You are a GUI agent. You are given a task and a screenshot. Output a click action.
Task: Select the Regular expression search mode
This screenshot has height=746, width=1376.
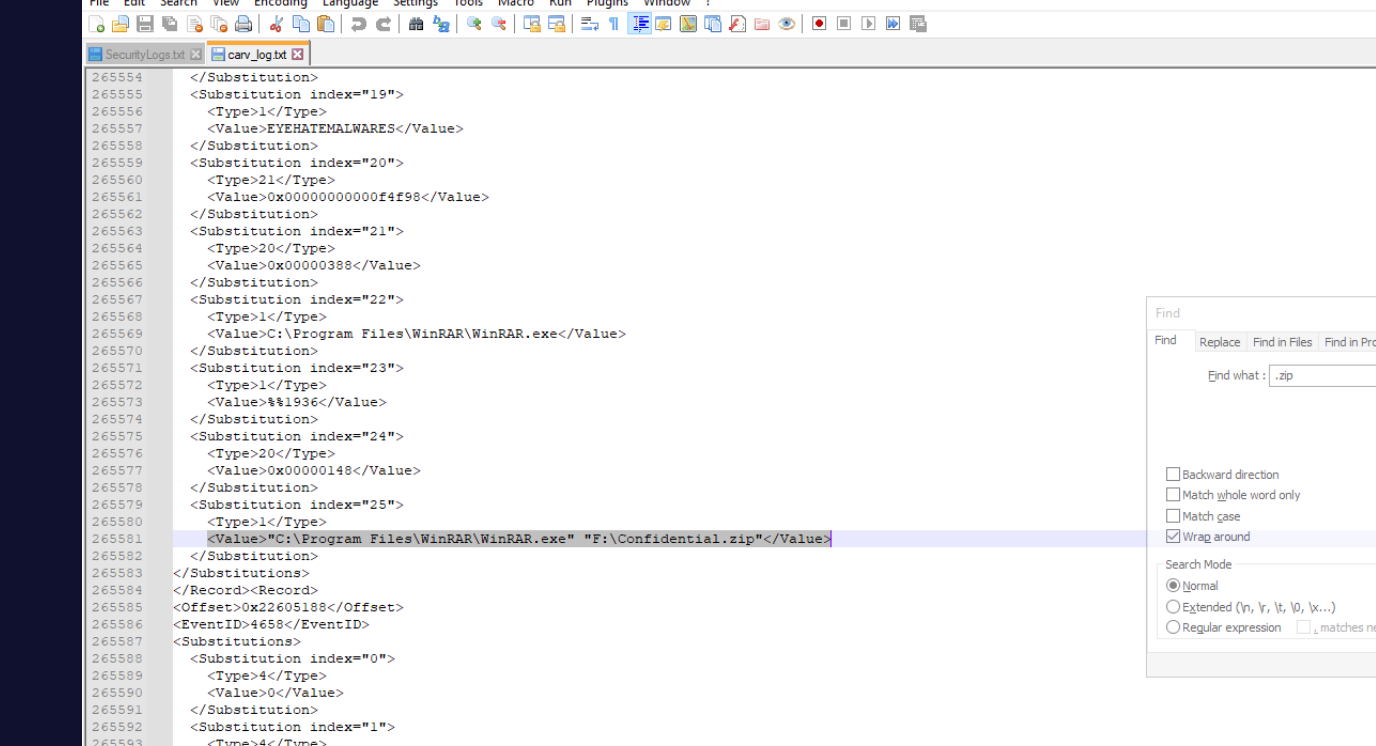point(1173,628)
